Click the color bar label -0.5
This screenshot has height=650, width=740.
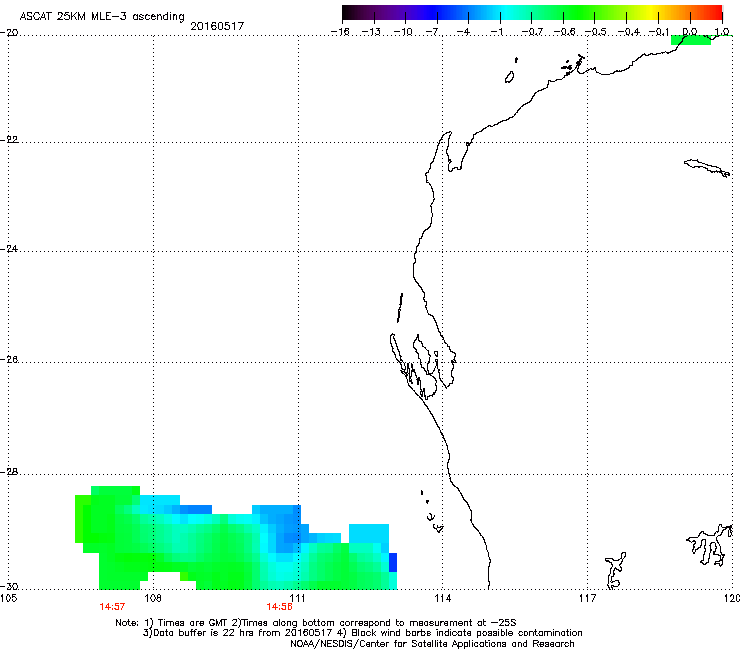click(x=596, y=32)
